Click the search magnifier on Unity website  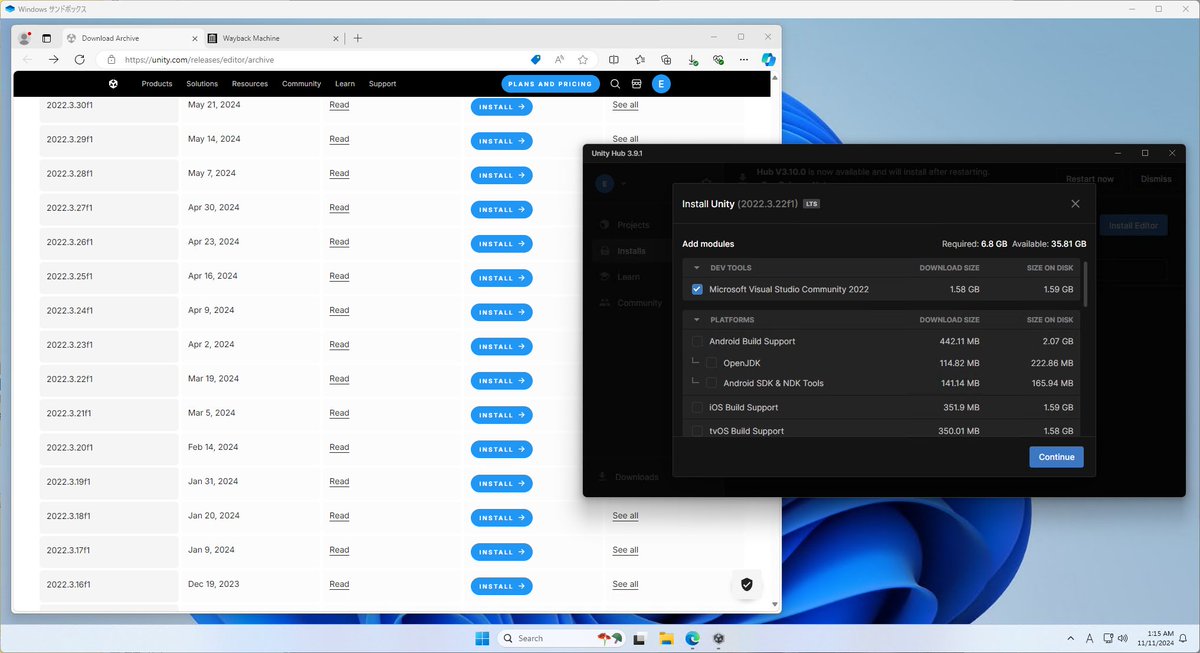(x=615, y=84)
